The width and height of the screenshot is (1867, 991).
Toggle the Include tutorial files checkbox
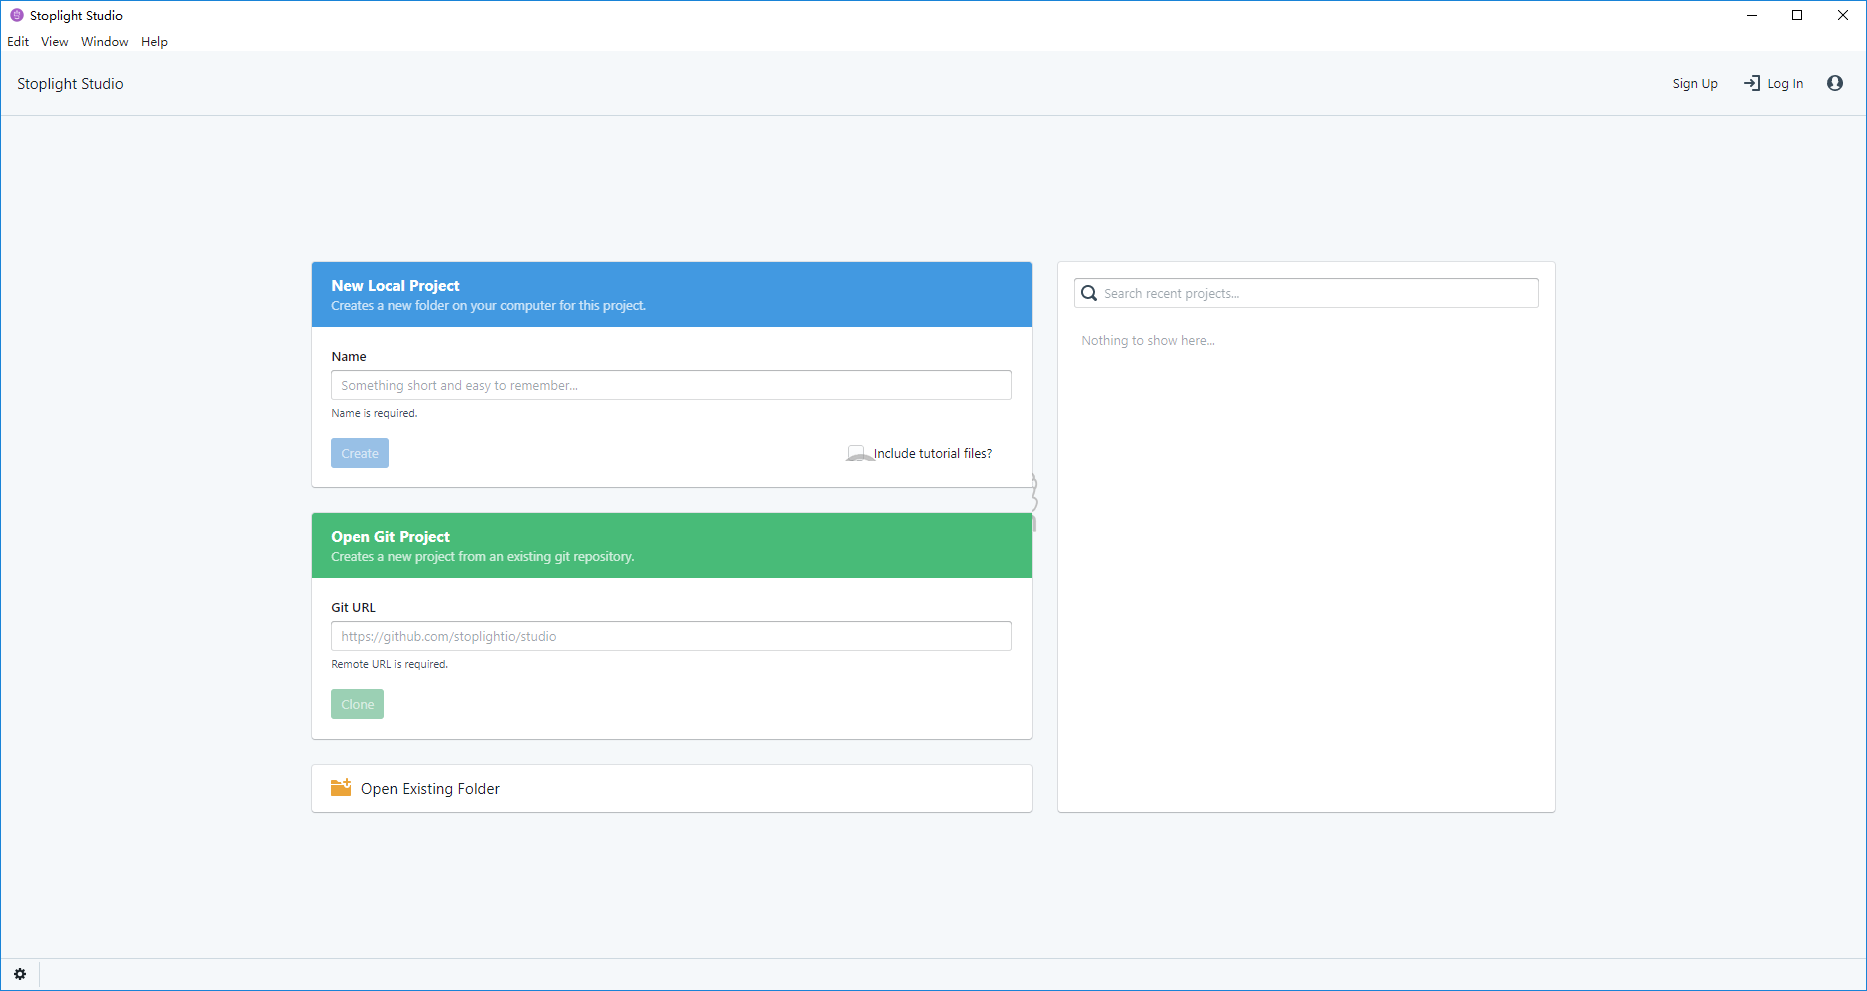[858, 453]
